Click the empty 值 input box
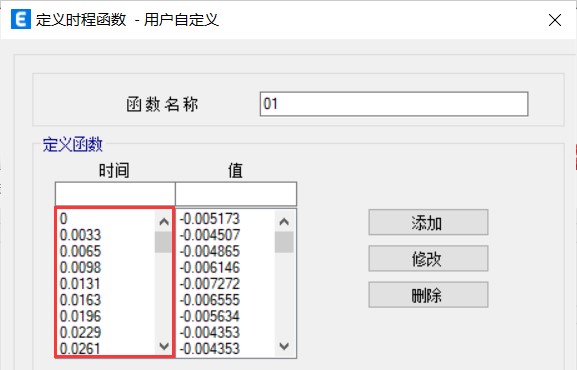 (236, 194)
